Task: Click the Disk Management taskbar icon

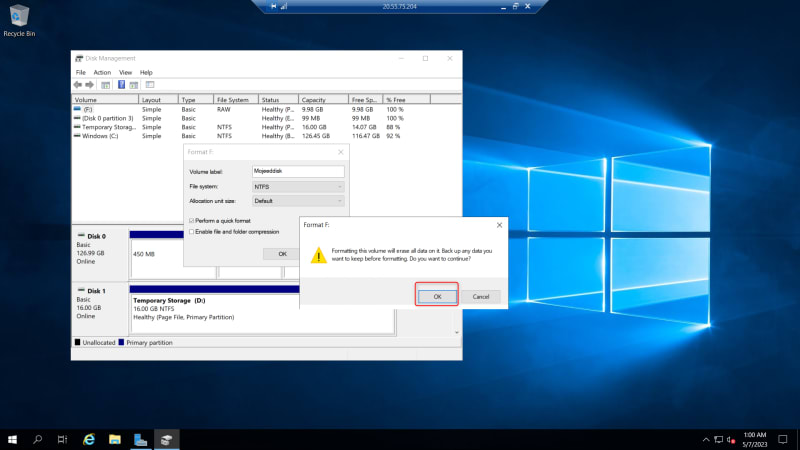Action: coord(166,439)
